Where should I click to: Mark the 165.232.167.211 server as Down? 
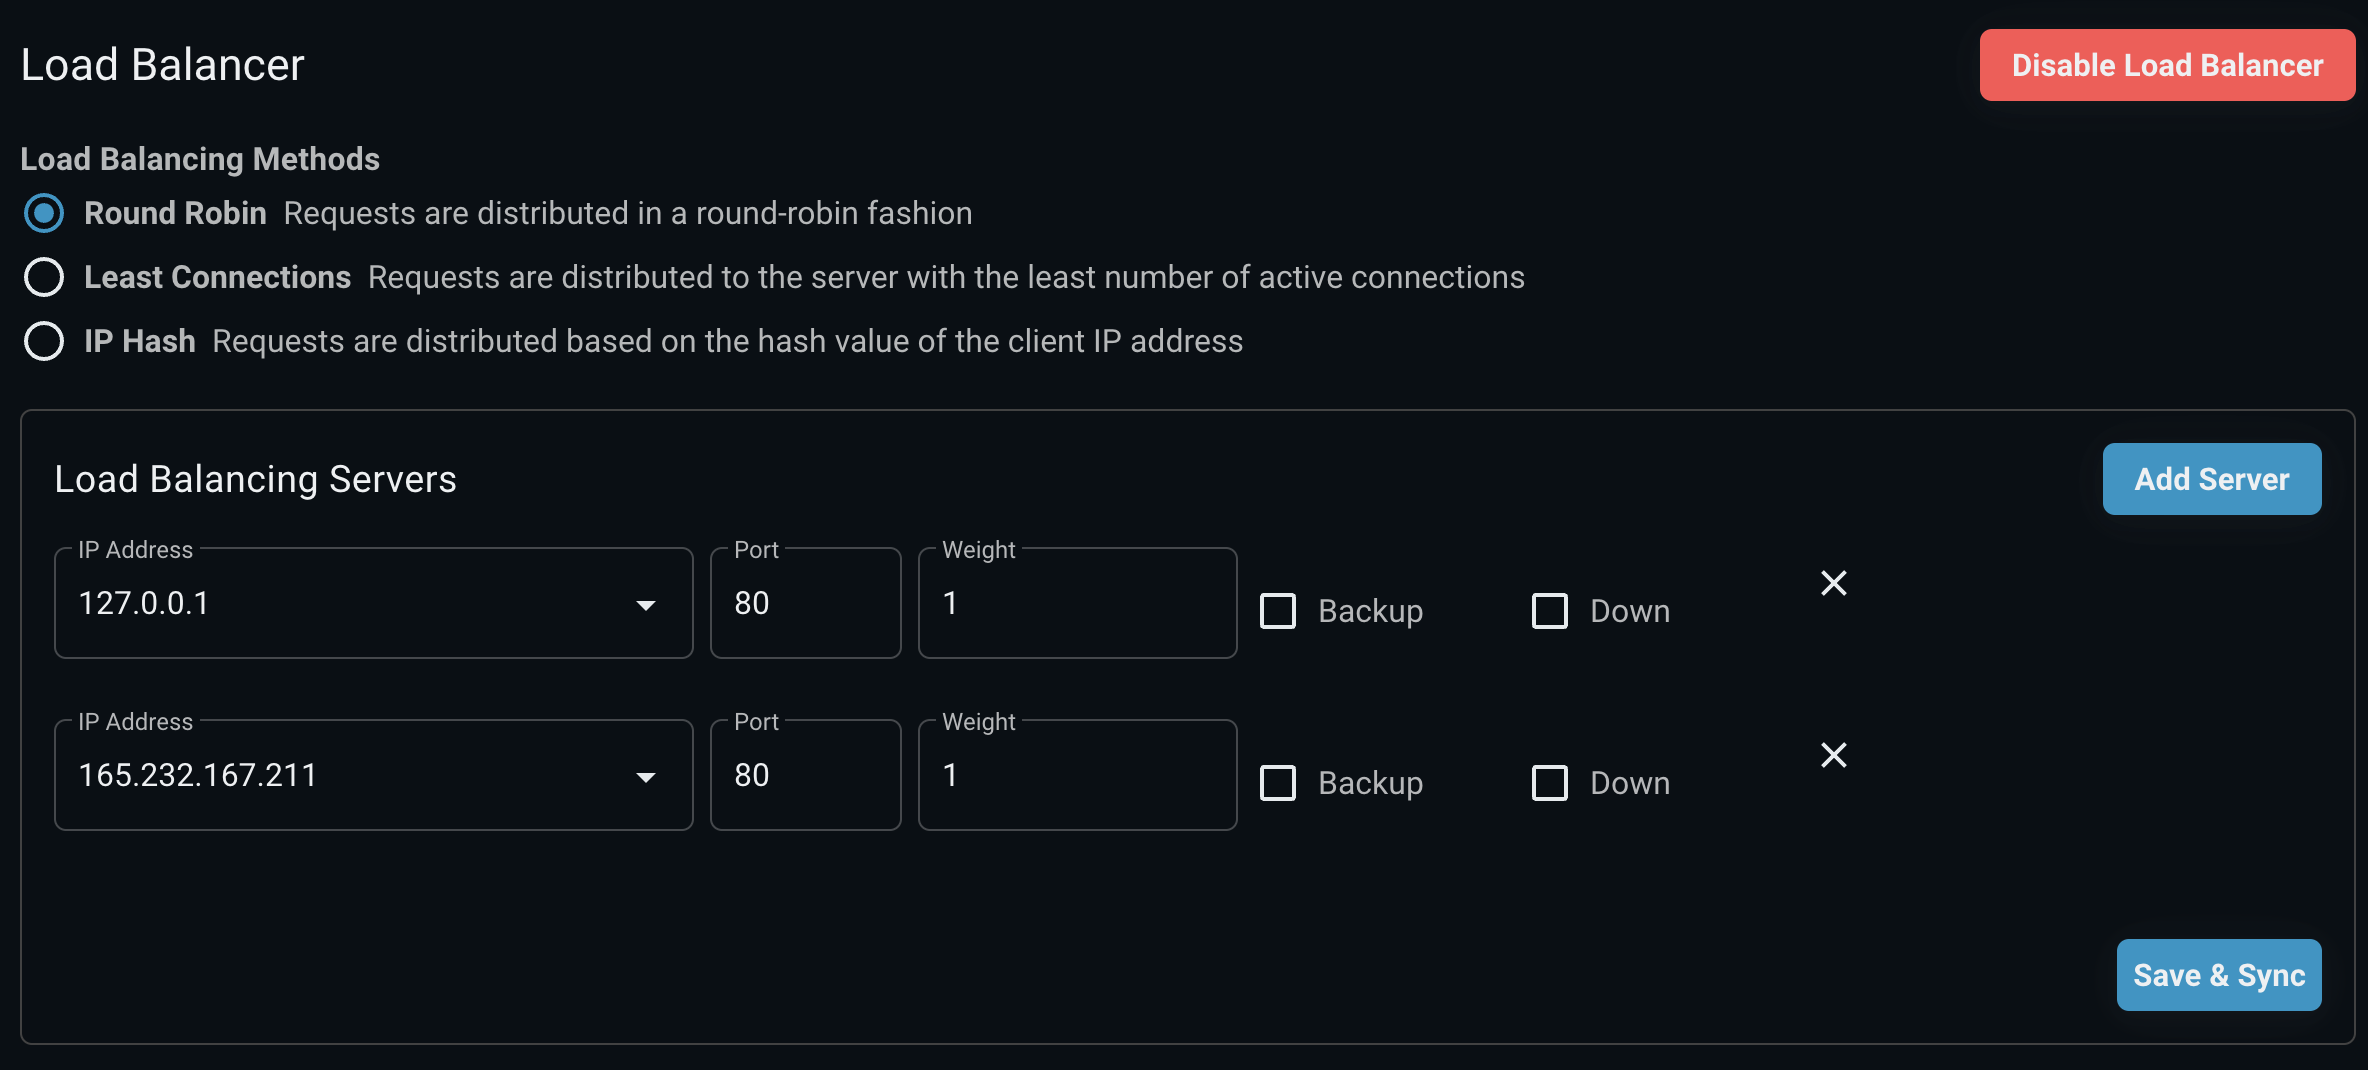(1550, 783)
